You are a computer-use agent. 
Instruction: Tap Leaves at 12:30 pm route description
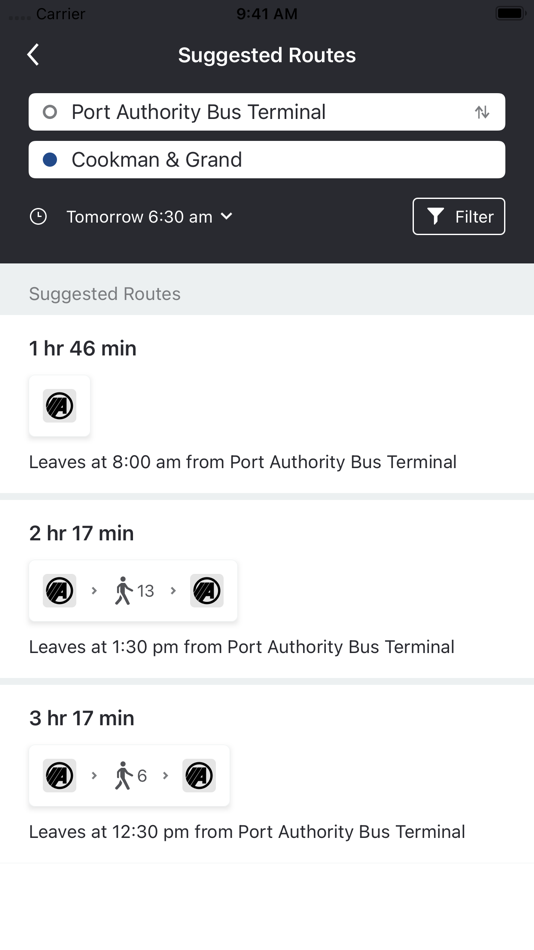[247, 832]
